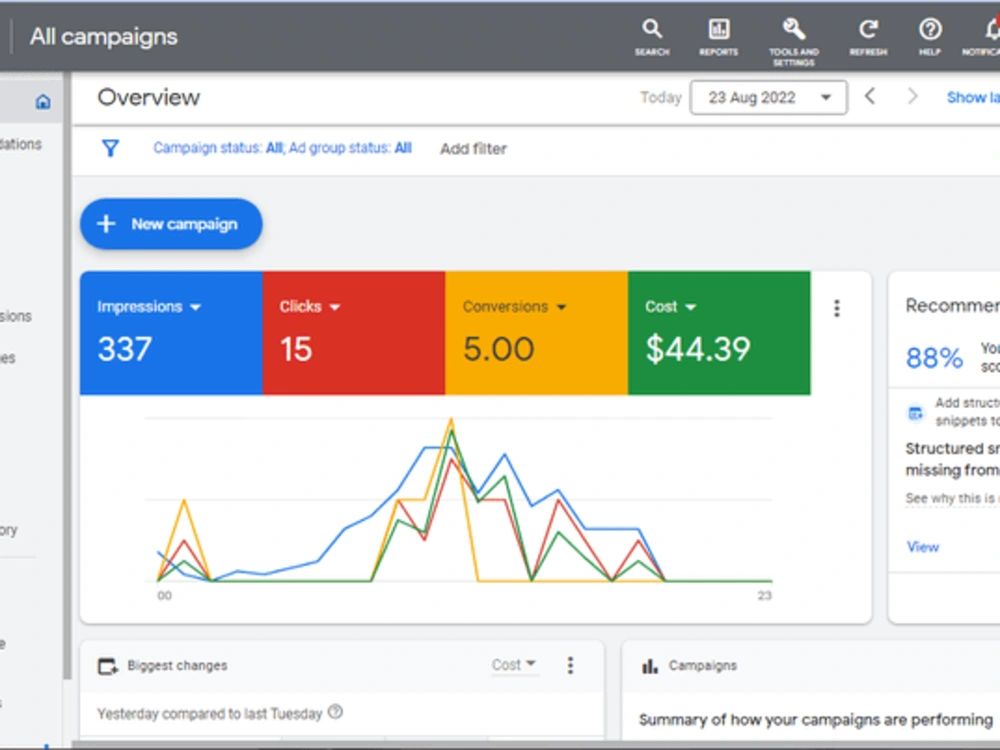
Task: Open the metrics card three-dot menu
Action: pyautogui.click(x=837, y=309)
